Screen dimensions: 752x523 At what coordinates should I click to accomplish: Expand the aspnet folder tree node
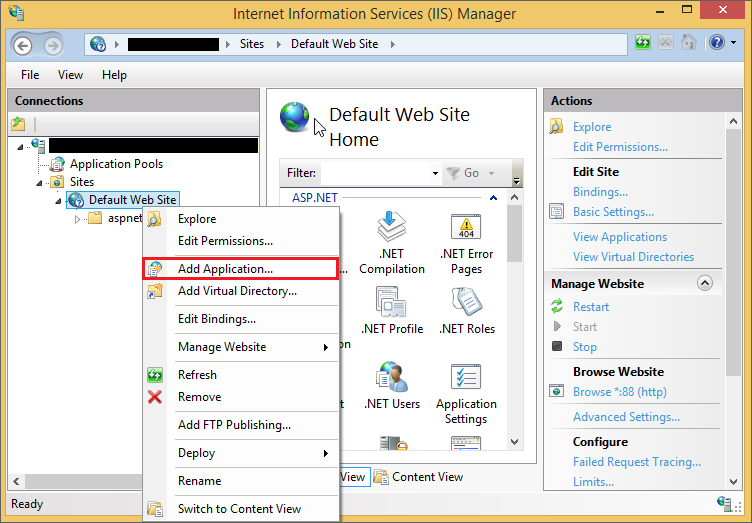(x=78, y=219)
